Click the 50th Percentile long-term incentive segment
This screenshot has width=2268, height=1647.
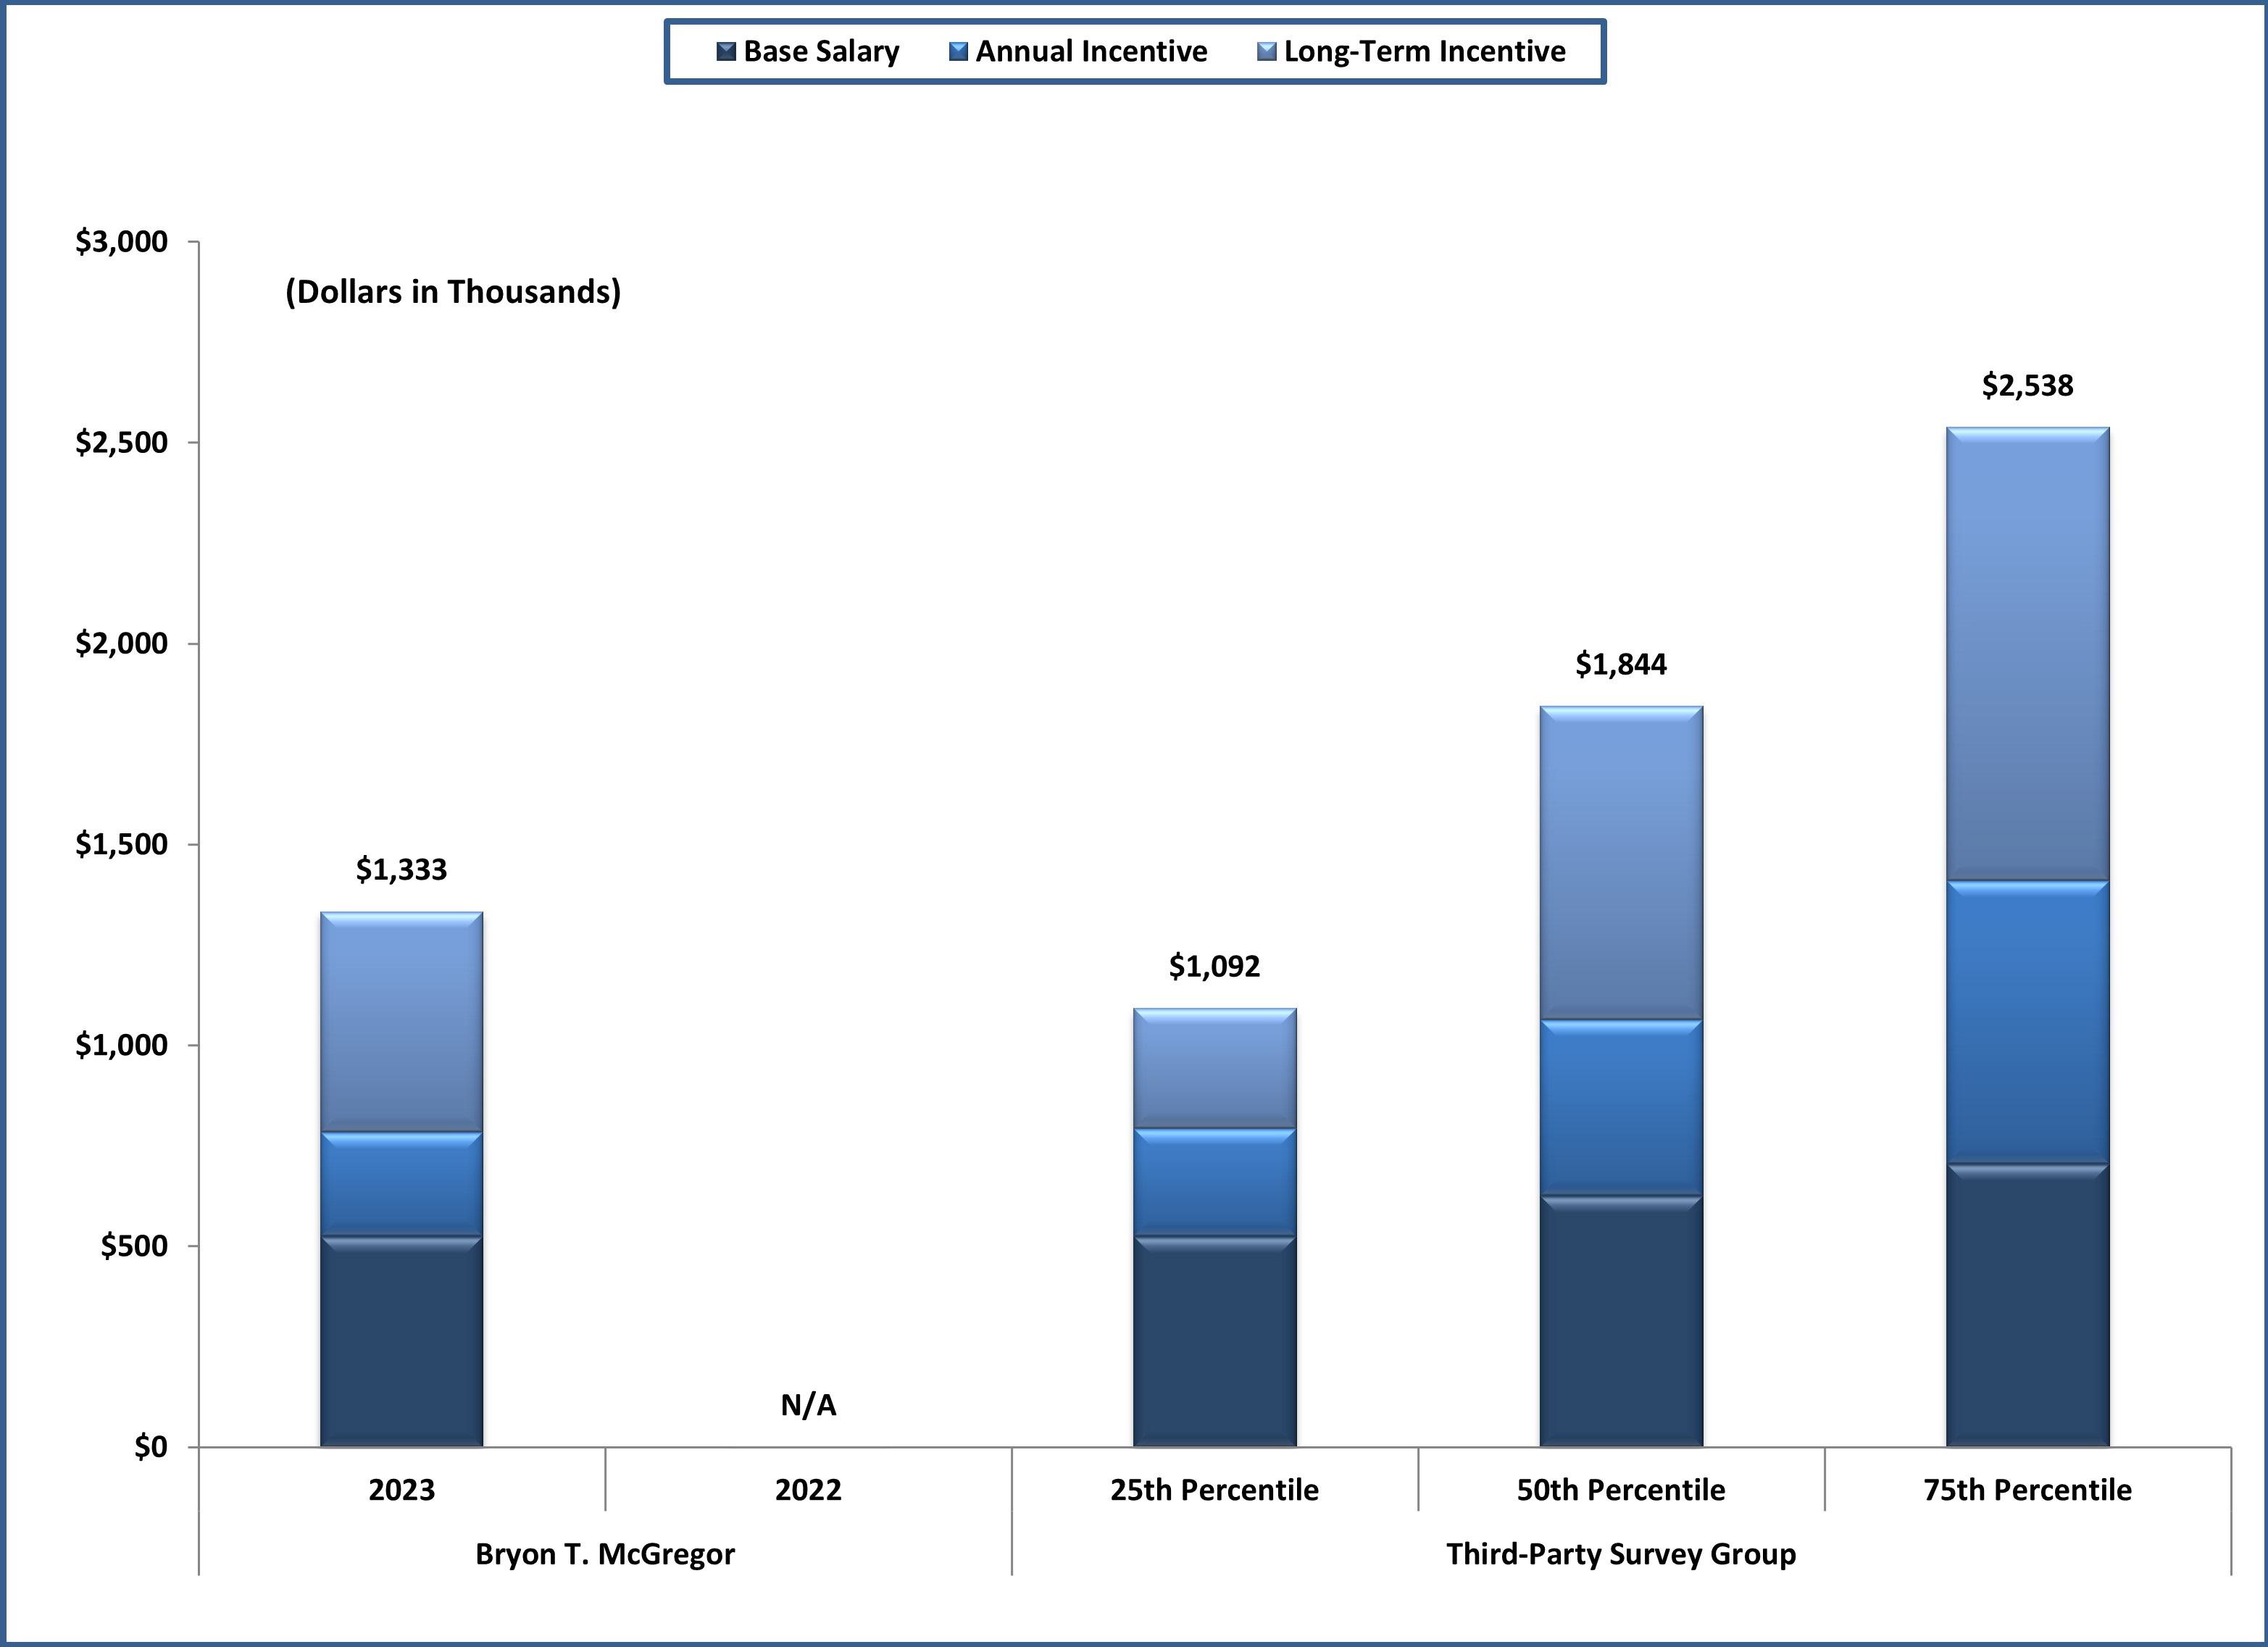point(1621,862)
